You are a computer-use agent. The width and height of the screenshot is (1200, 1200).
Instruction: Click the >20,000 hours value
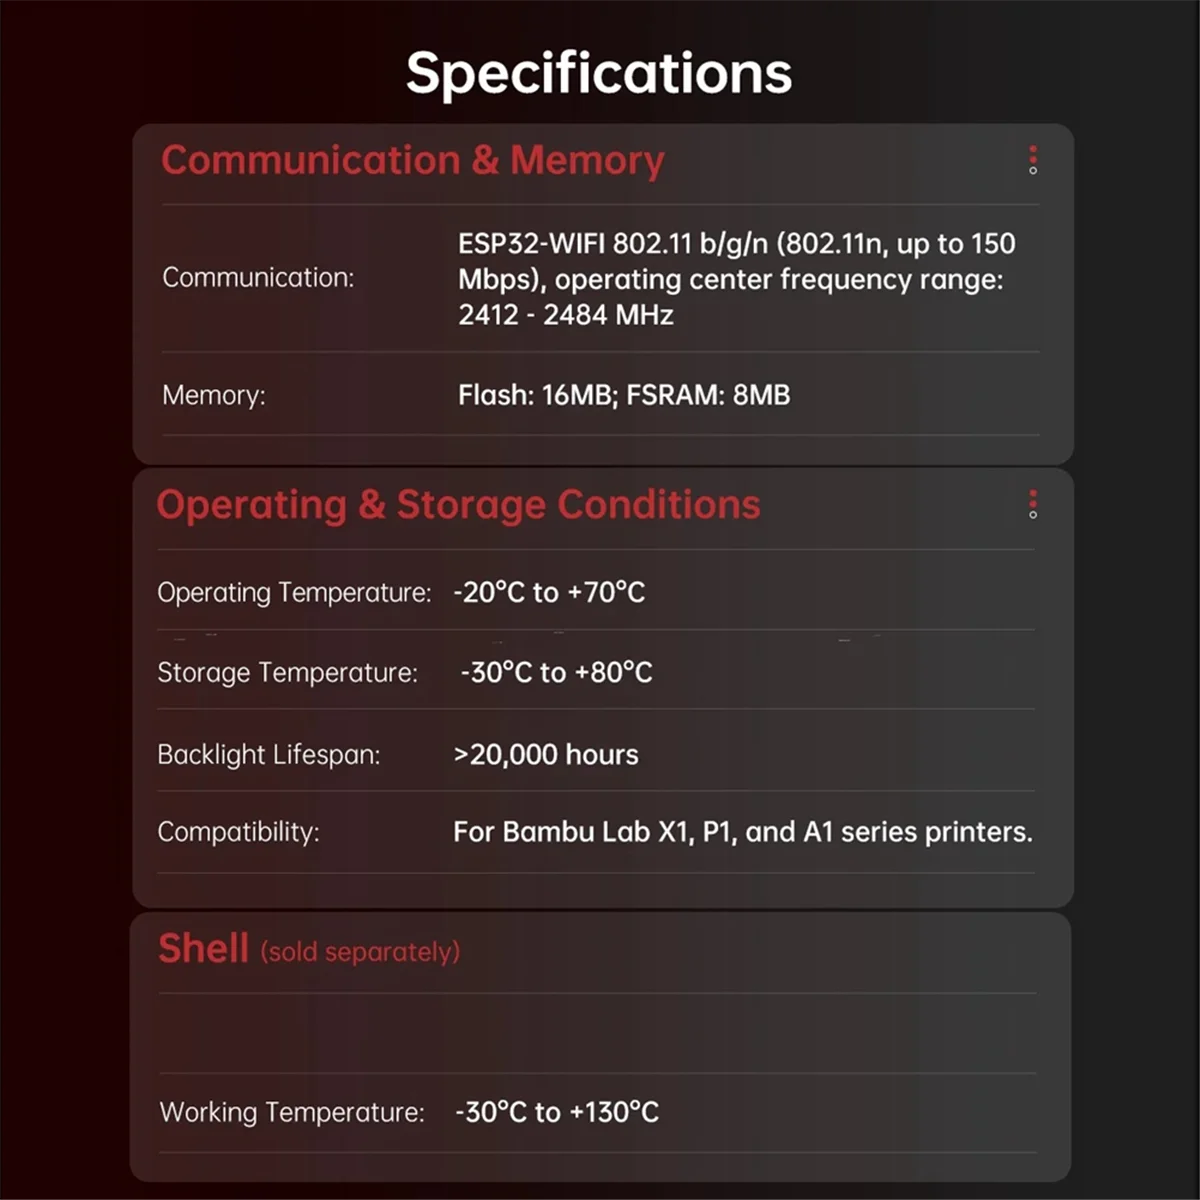coord(546,754)
